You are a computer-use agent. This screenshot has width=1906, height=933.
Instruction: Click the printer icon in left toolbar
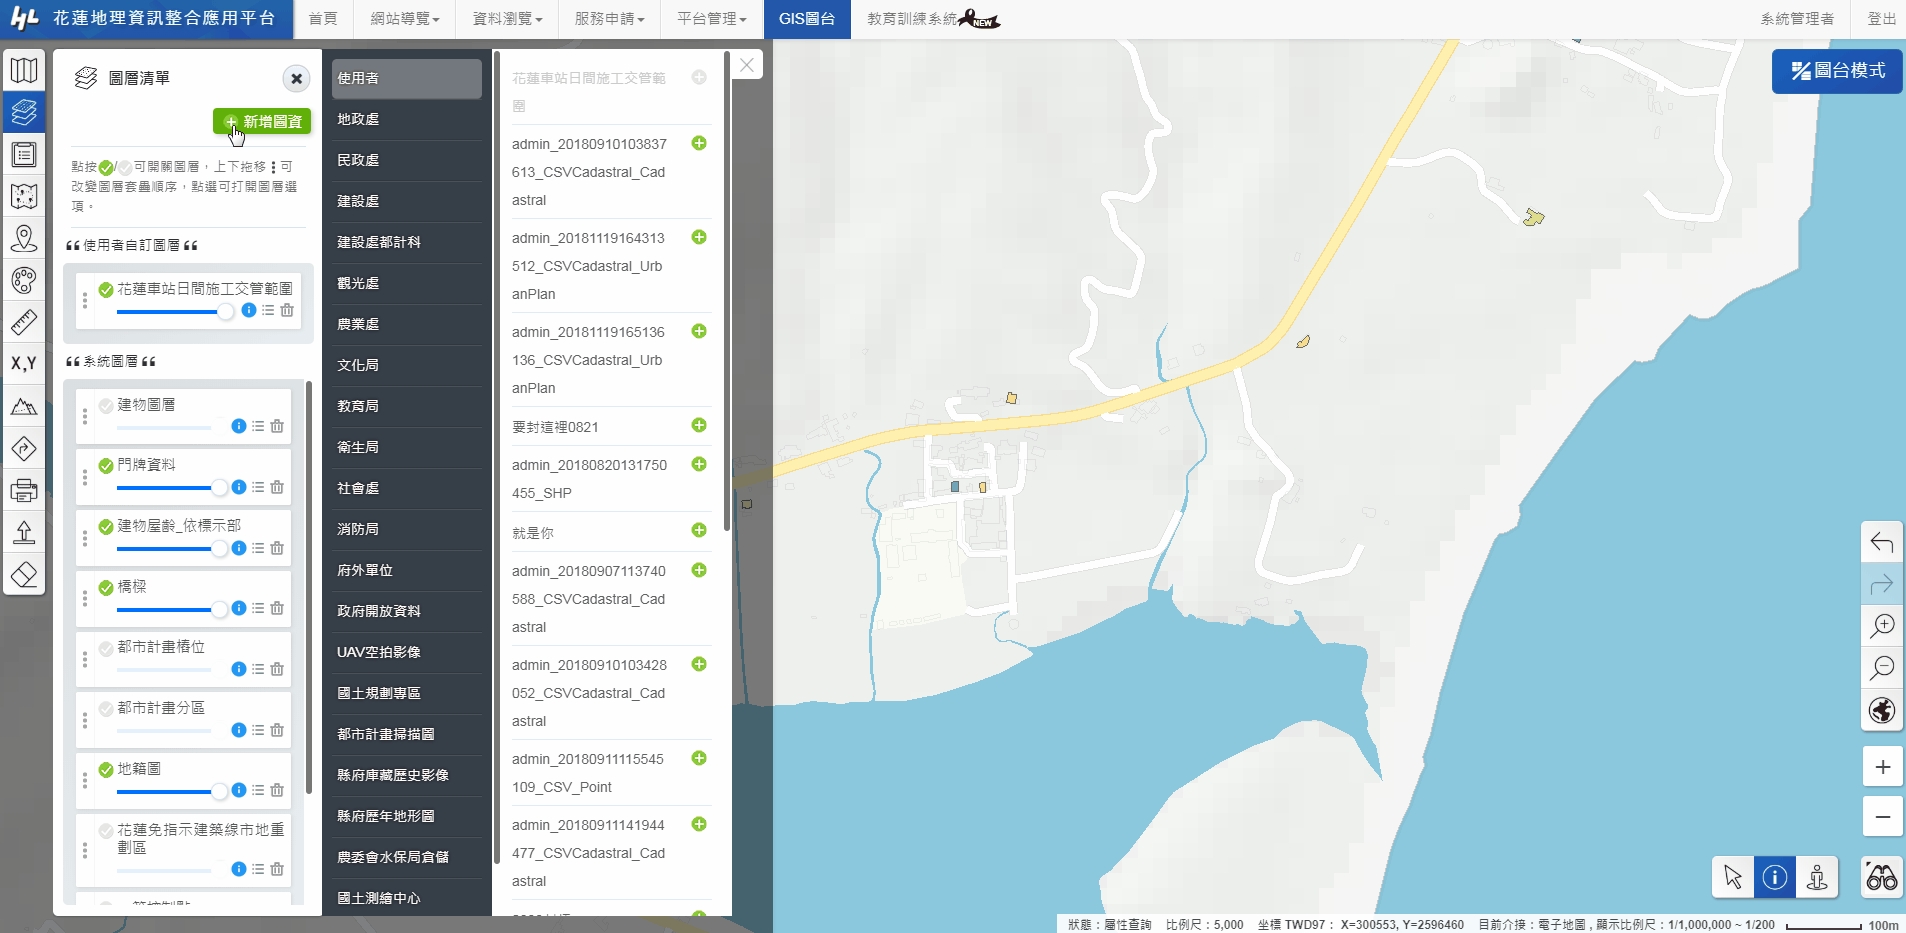[x=24, y=491]
